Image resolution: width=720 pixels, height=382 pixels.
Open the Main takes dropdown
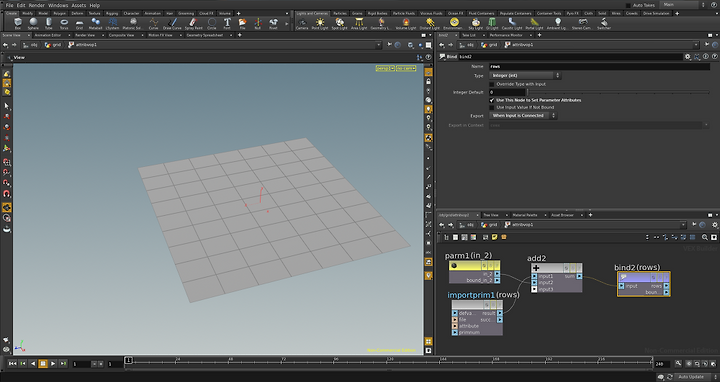click(683, 5)
